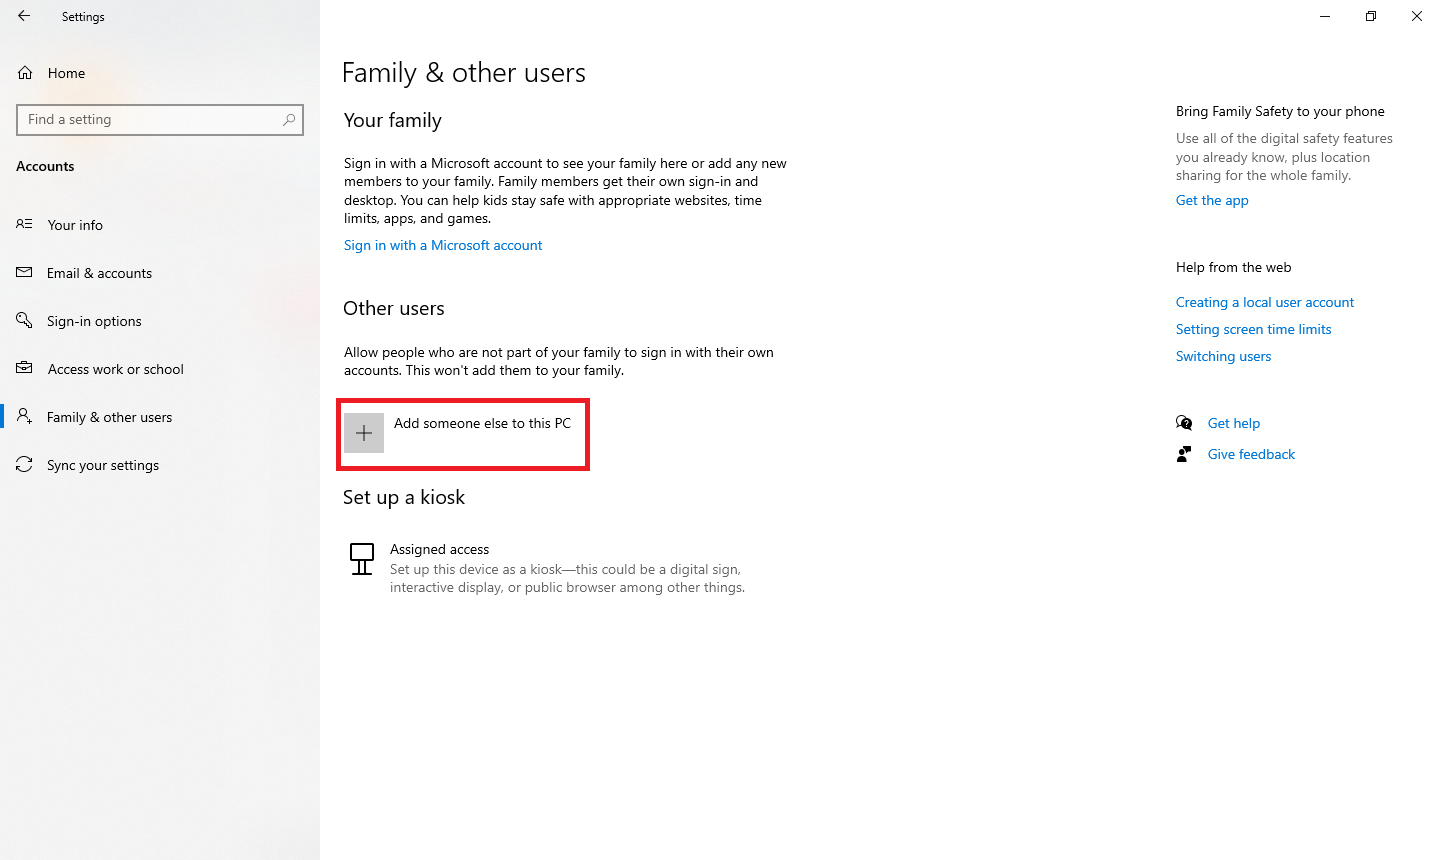The width and height of the screenshot is (1440, 860).
Task: Restore down the Settings window
Action: (x=1371, y=16)
